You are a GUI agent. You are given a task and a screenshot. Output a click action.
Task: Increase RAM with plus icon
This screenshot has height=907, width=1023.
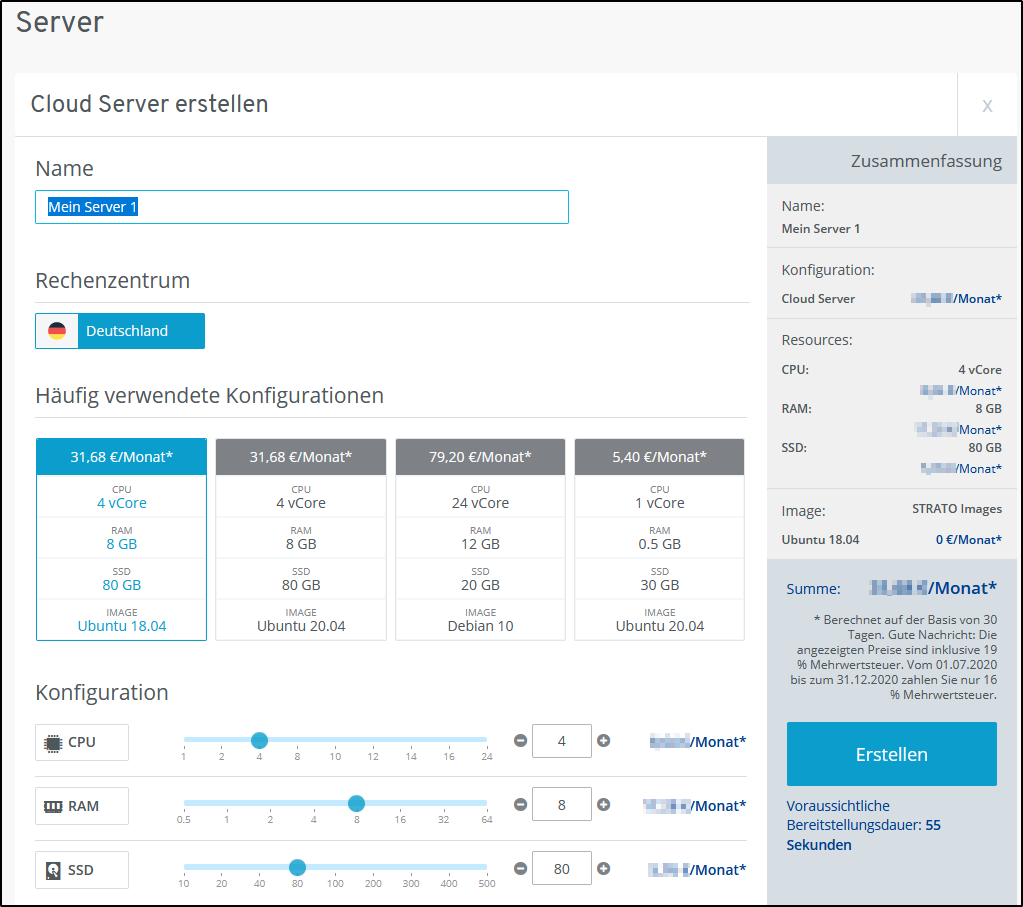[x=603, y=805]
